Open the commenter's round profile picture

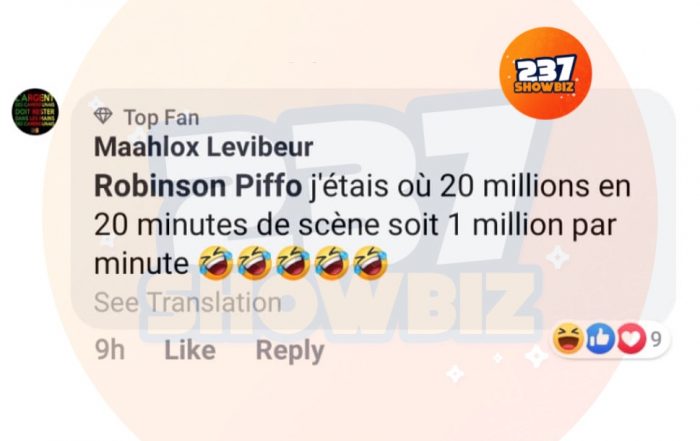[x=35, y=112]
